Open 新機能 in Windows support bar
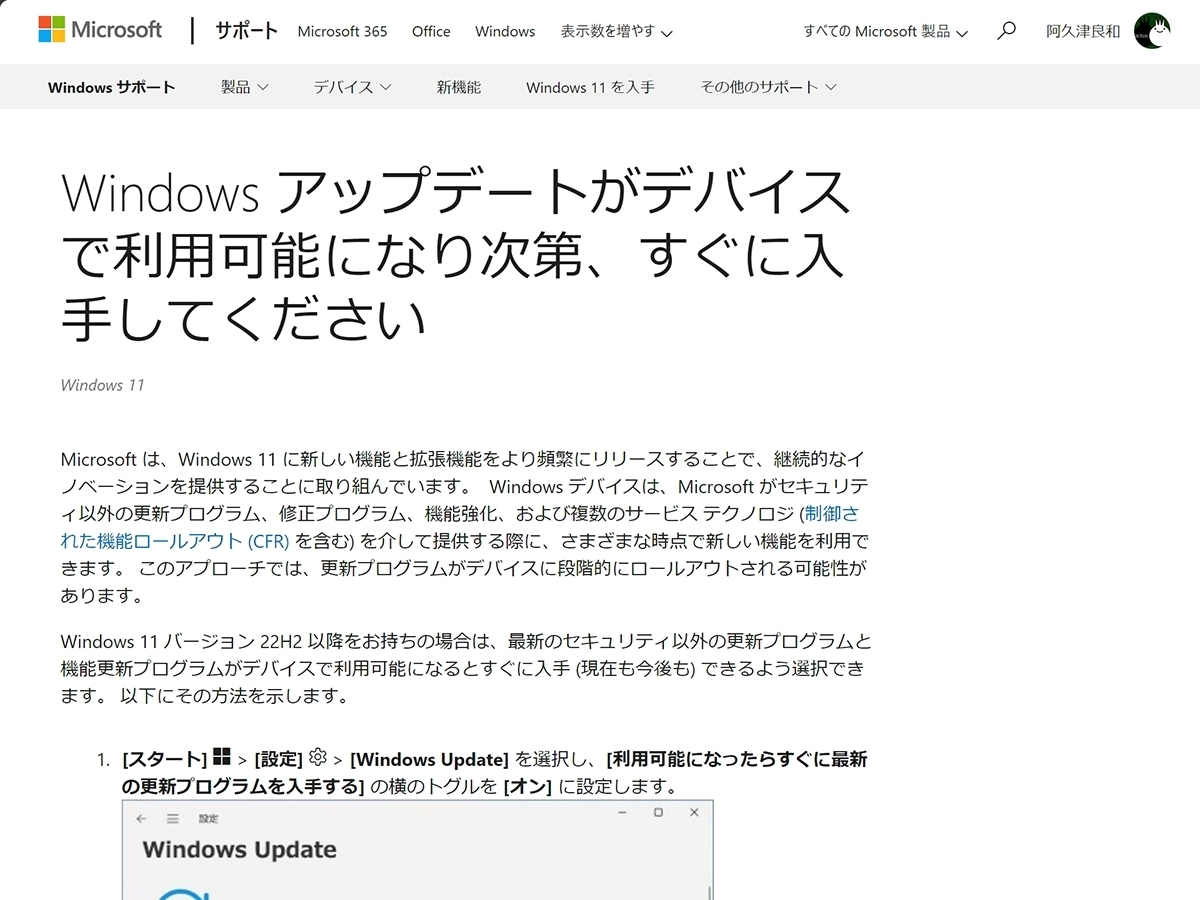 pyautogui.click(x=458, y=87)
